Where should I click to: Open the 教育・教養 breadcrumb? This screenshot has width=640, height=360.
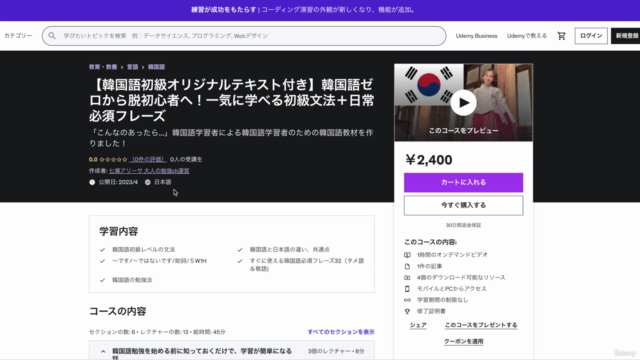[103, 67]
